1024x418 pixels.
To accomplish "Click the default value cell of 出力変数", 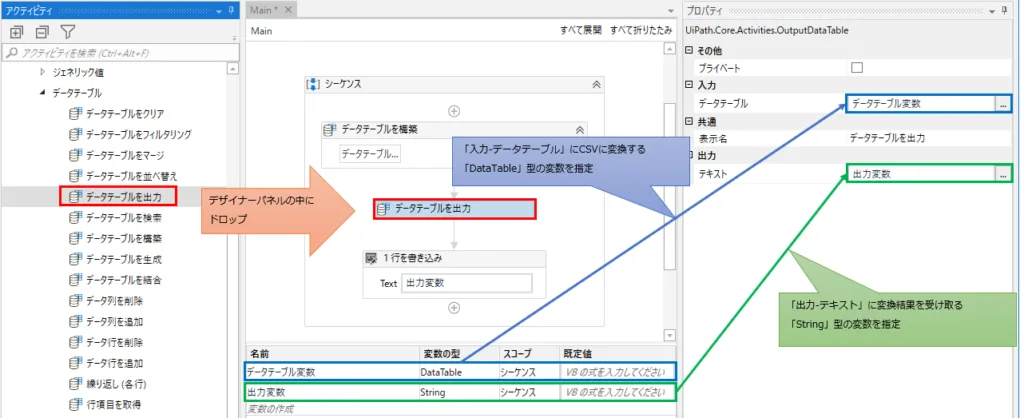I will 617,393.
